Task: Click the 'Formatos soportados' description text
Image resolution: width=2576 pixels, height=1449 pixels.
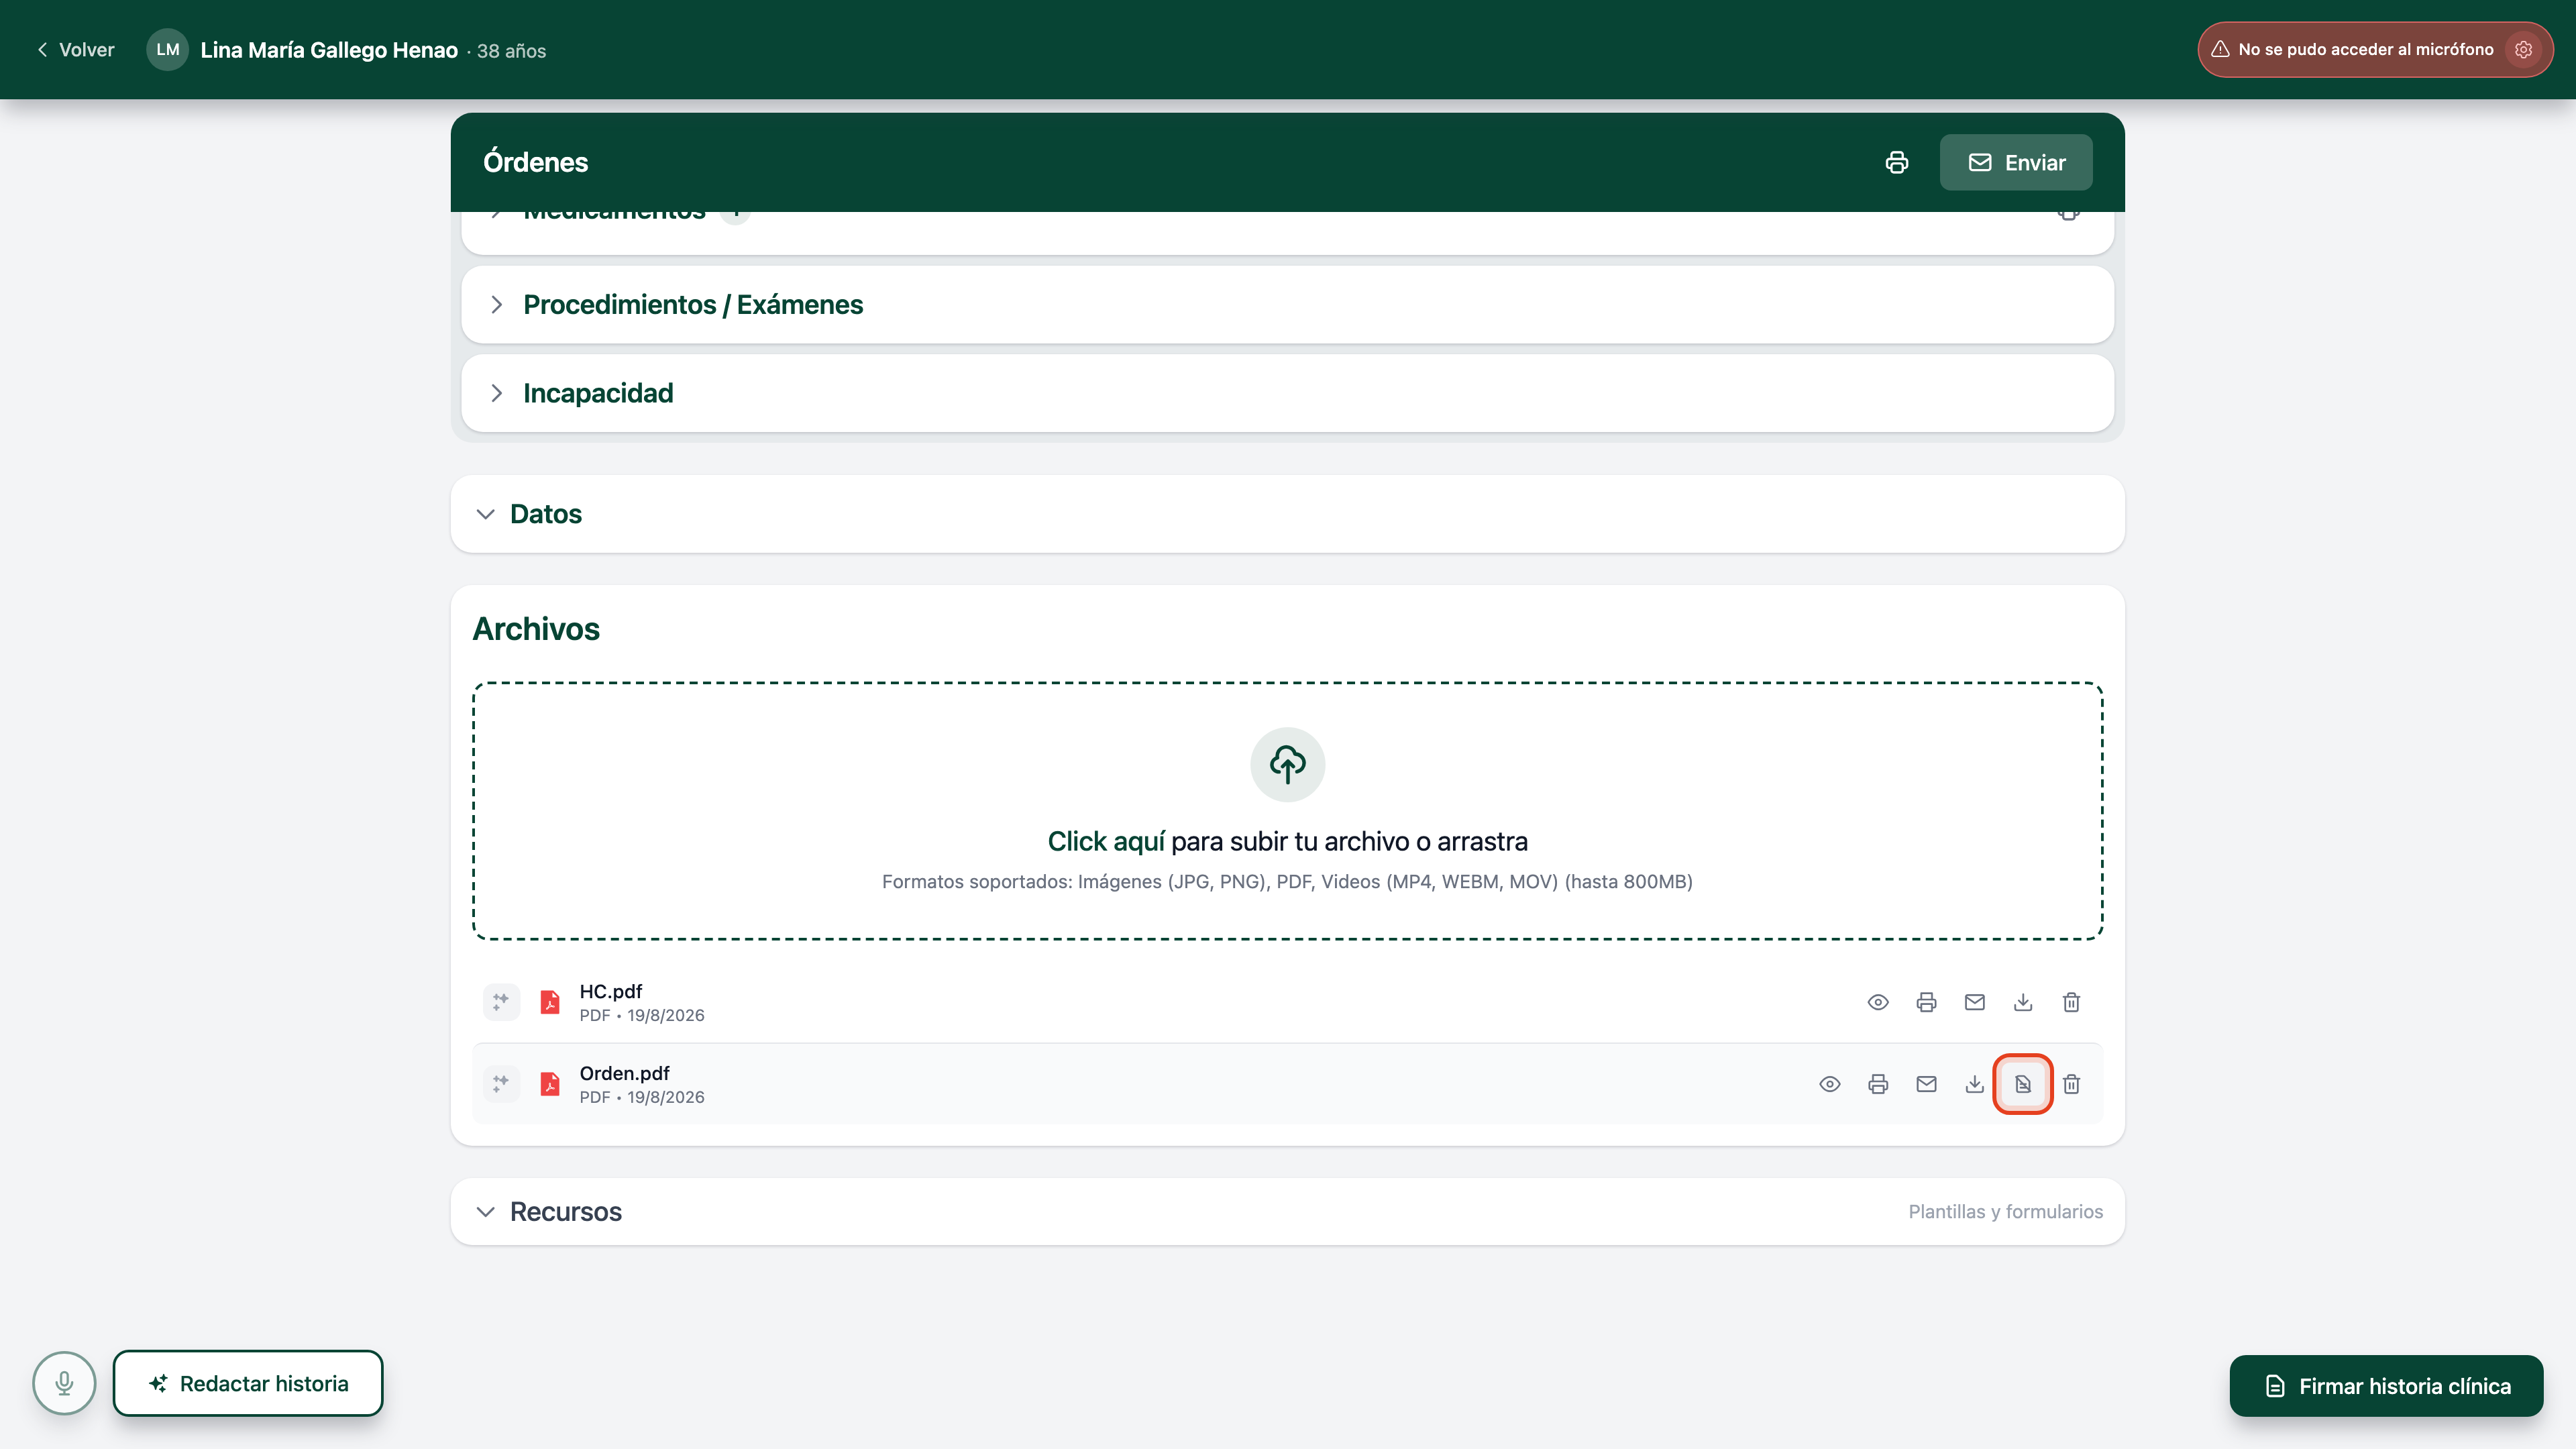Action: click(x=1287, y=882)
